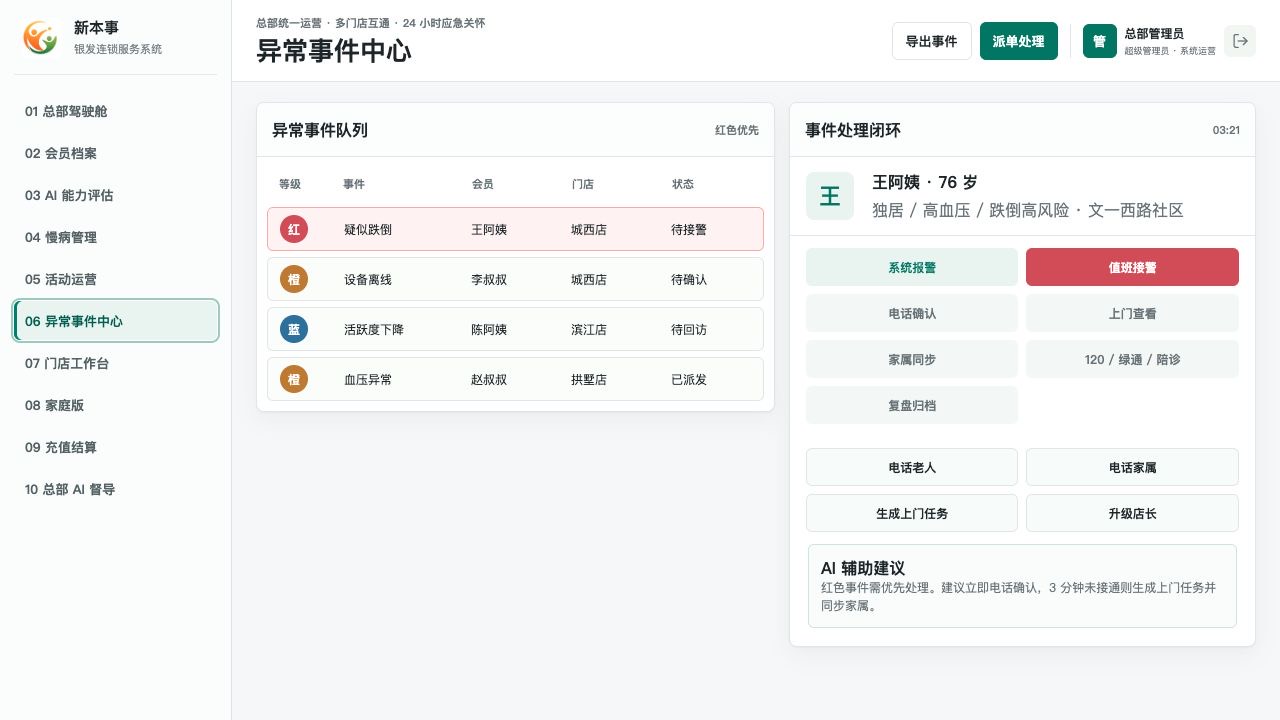Select the 活跃度下降 event text
Image resolution: width=1280 pixels, height=720 pixels.
click(x=374, y=329)
